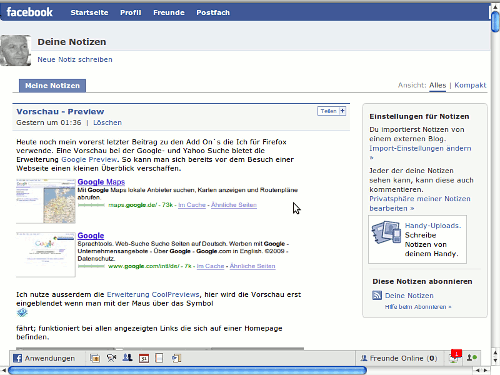Go to Profil in top navigation
This screenshot has width=500, height=375.
131,13
